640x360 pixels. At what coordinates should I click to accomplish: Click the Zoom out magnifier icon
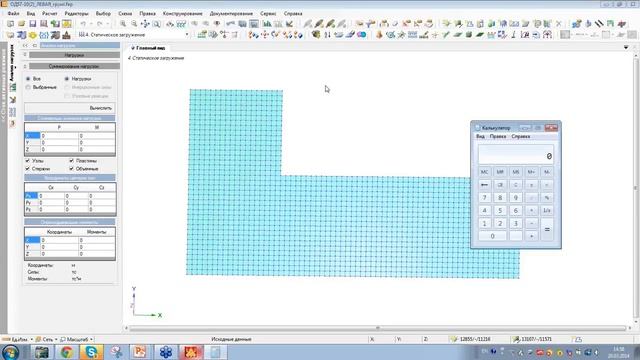[x=134, y=24]
